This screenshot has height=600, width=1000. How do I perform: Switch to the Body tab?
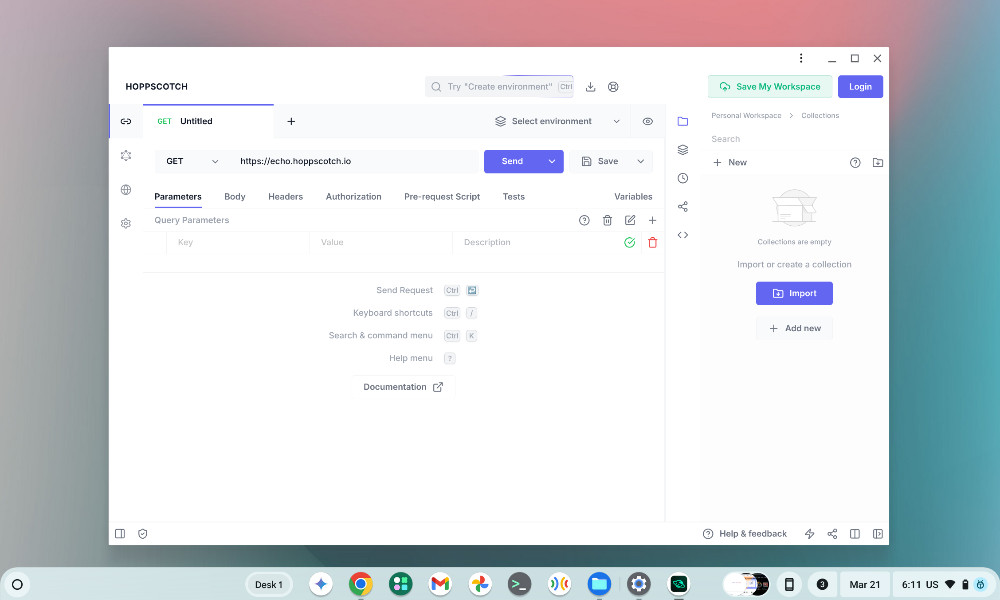point(235,196)
